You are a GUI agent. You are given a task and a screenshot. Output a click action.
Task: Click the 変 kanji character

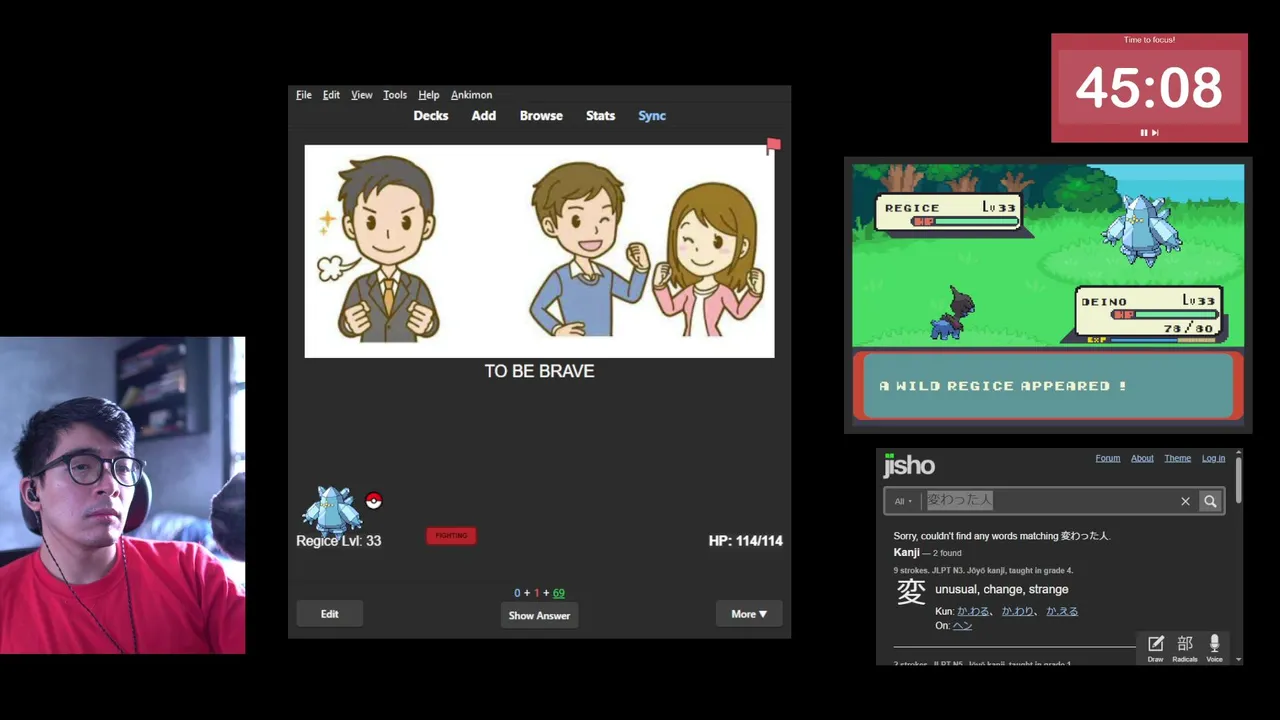911,592
